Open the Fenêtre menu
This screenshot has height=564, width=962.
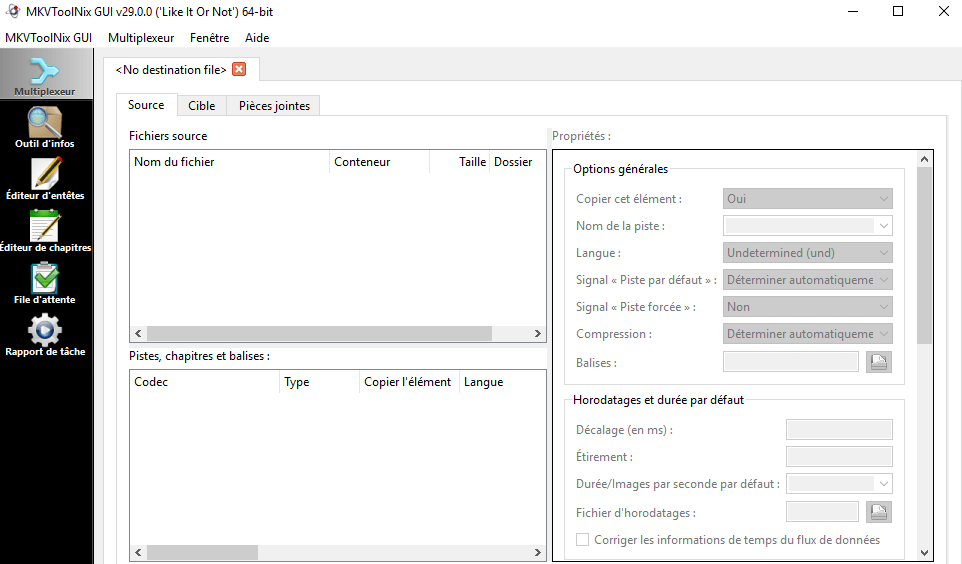click(x=209, y=38)
